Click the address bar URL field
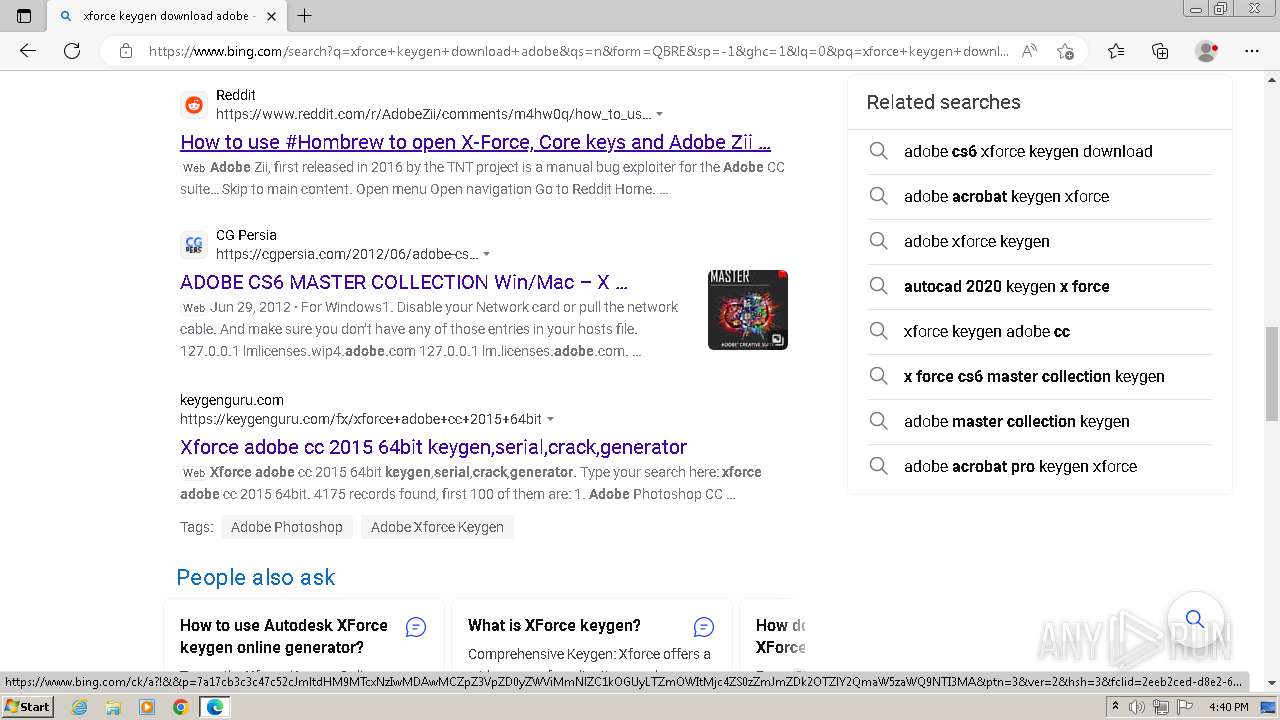This screenshot has height=720, width=1280. [578, 51]
